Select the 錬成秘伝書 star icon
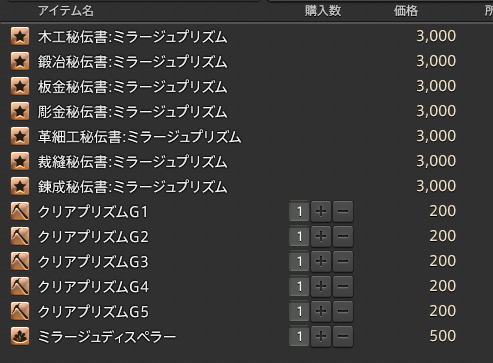Viewport: 493px width, 363px height. [x=20, y=186]
